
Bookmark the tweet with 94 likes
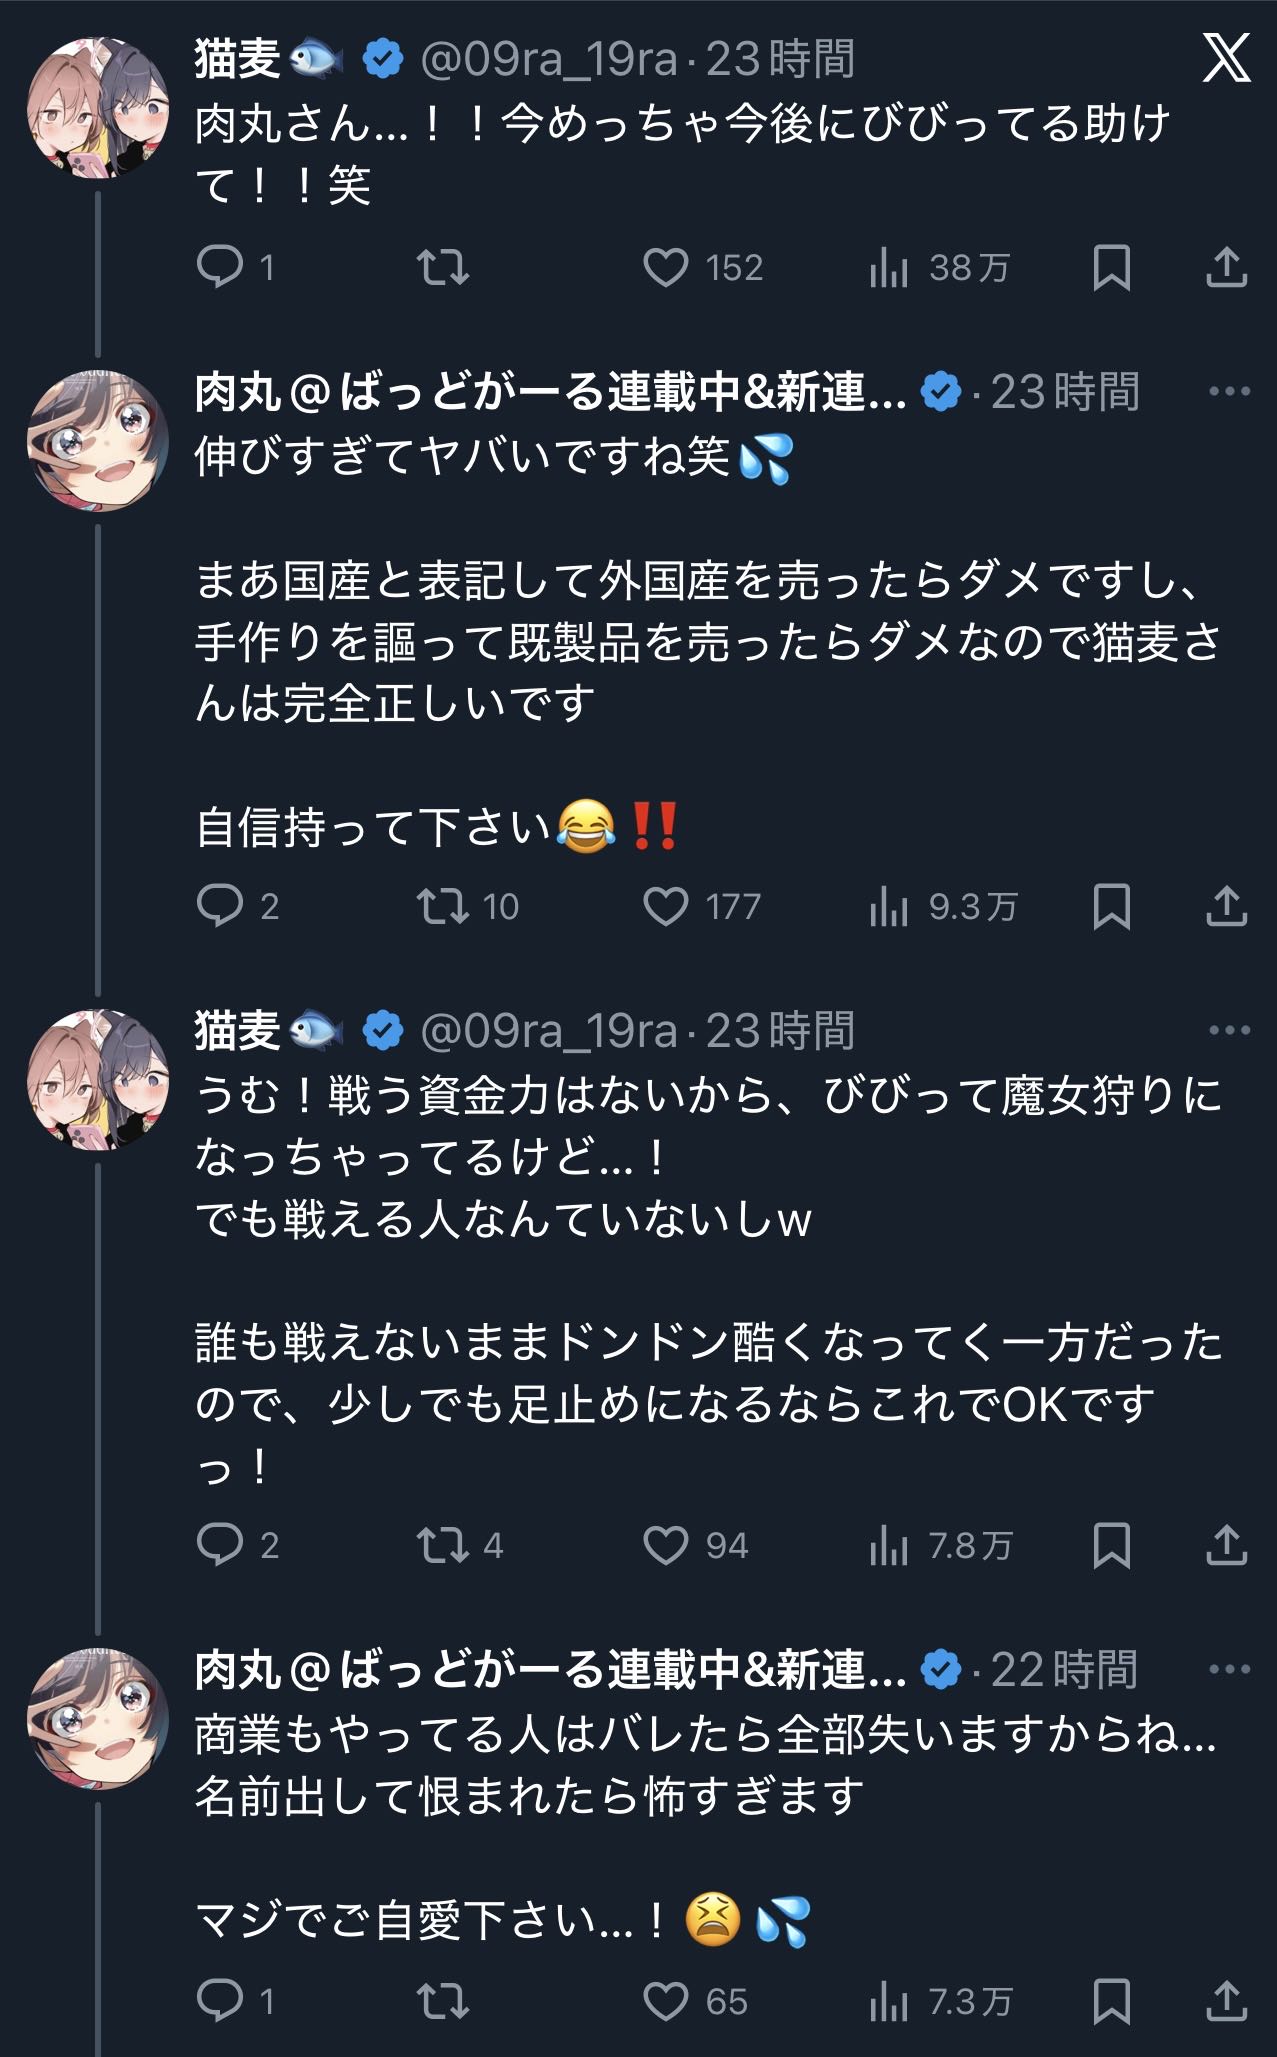[x=1111, y=1546]
